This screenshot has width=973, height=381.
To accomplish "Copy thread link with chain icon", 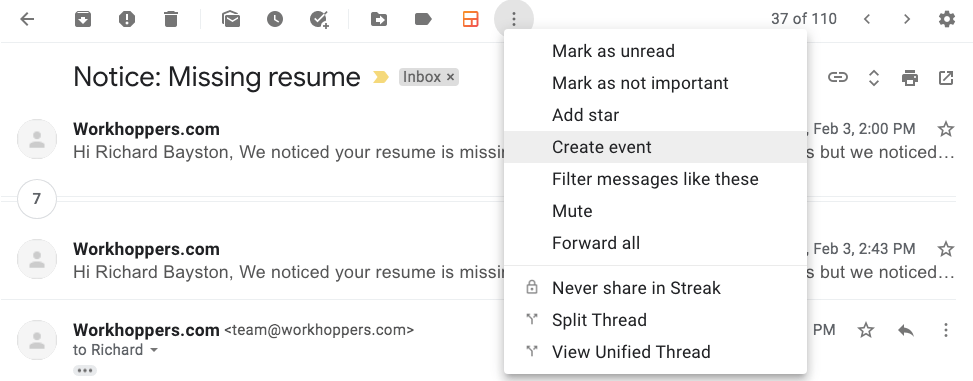I will tap(838, 78).
